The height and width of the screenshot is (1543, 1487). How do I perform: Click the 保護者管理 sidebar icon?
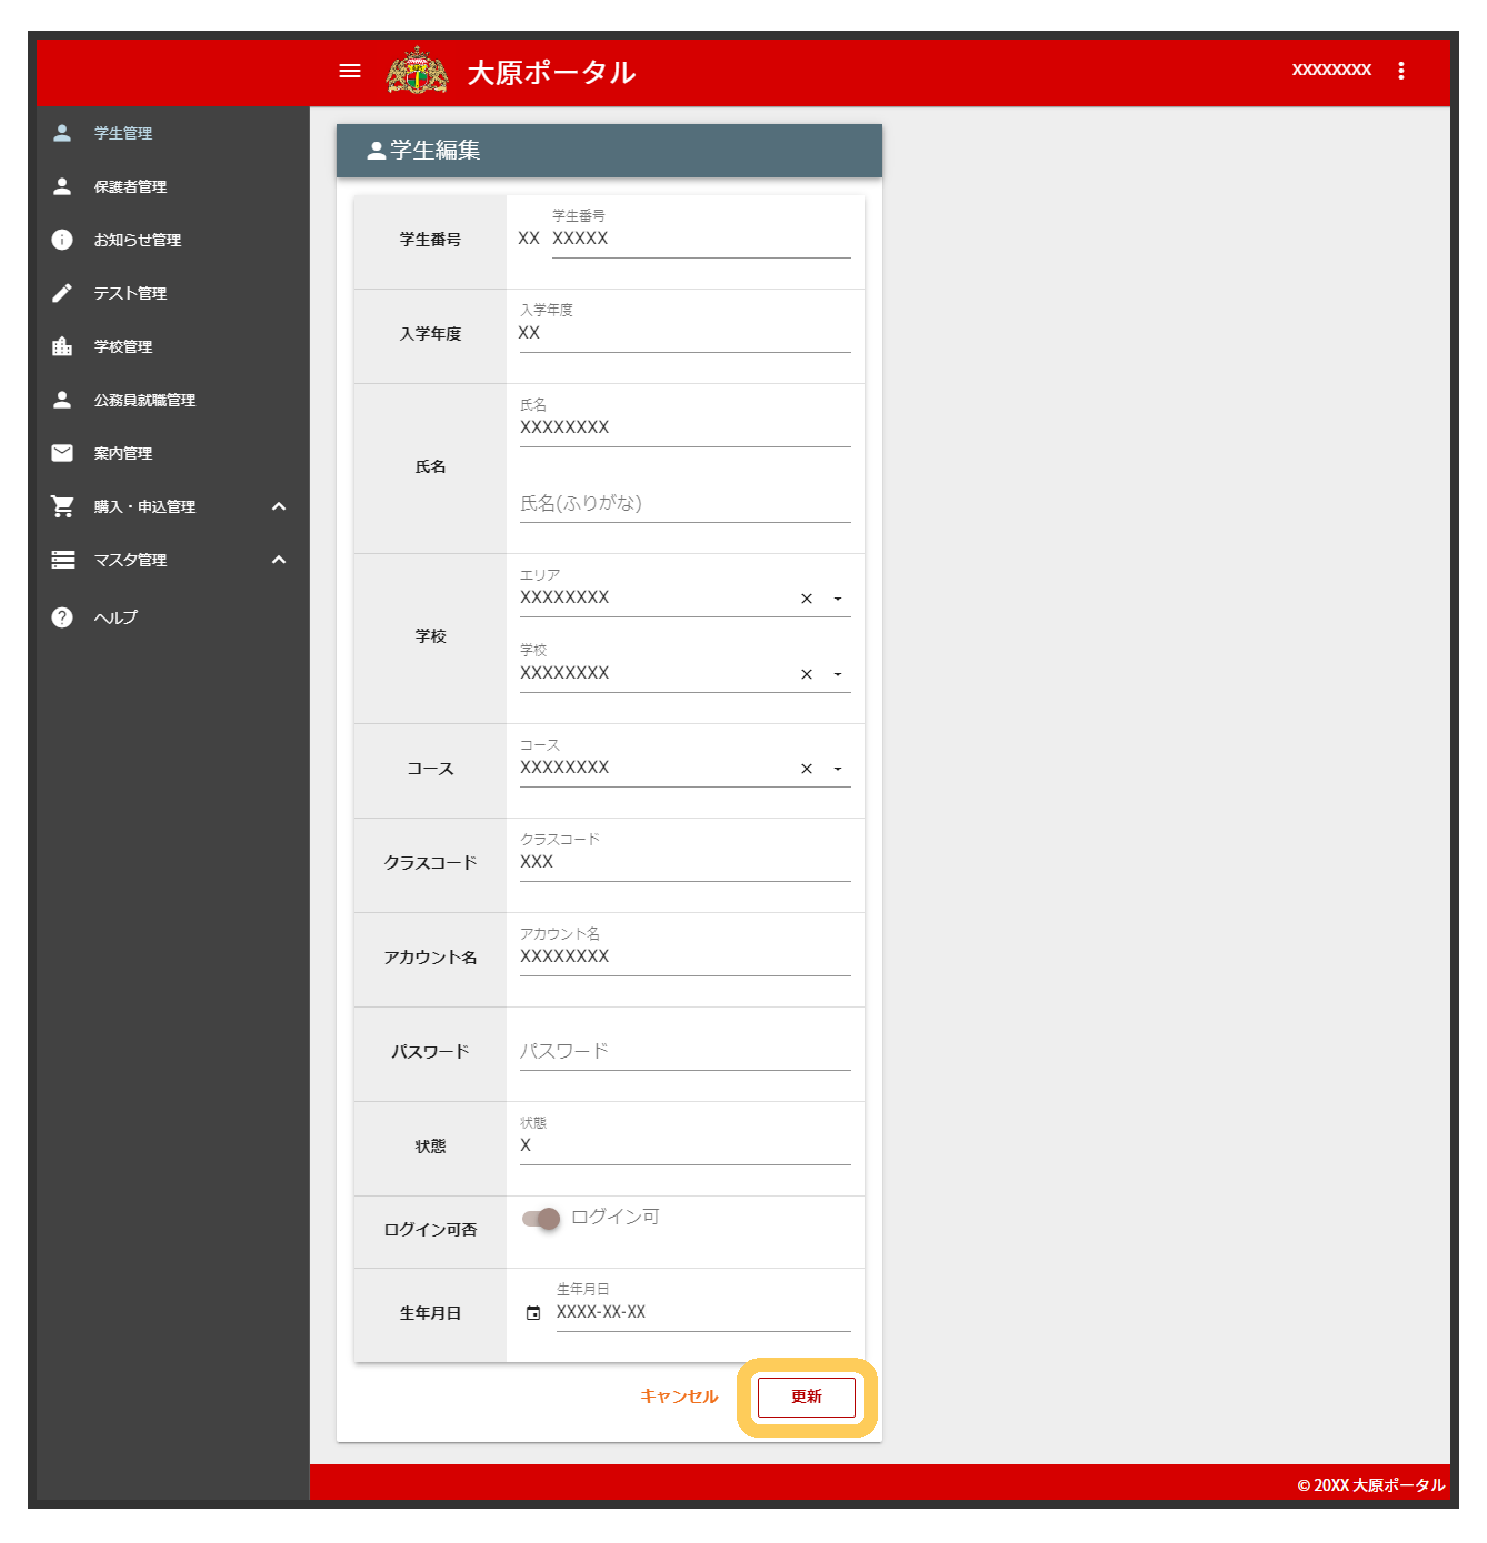[x=62, y=186]
